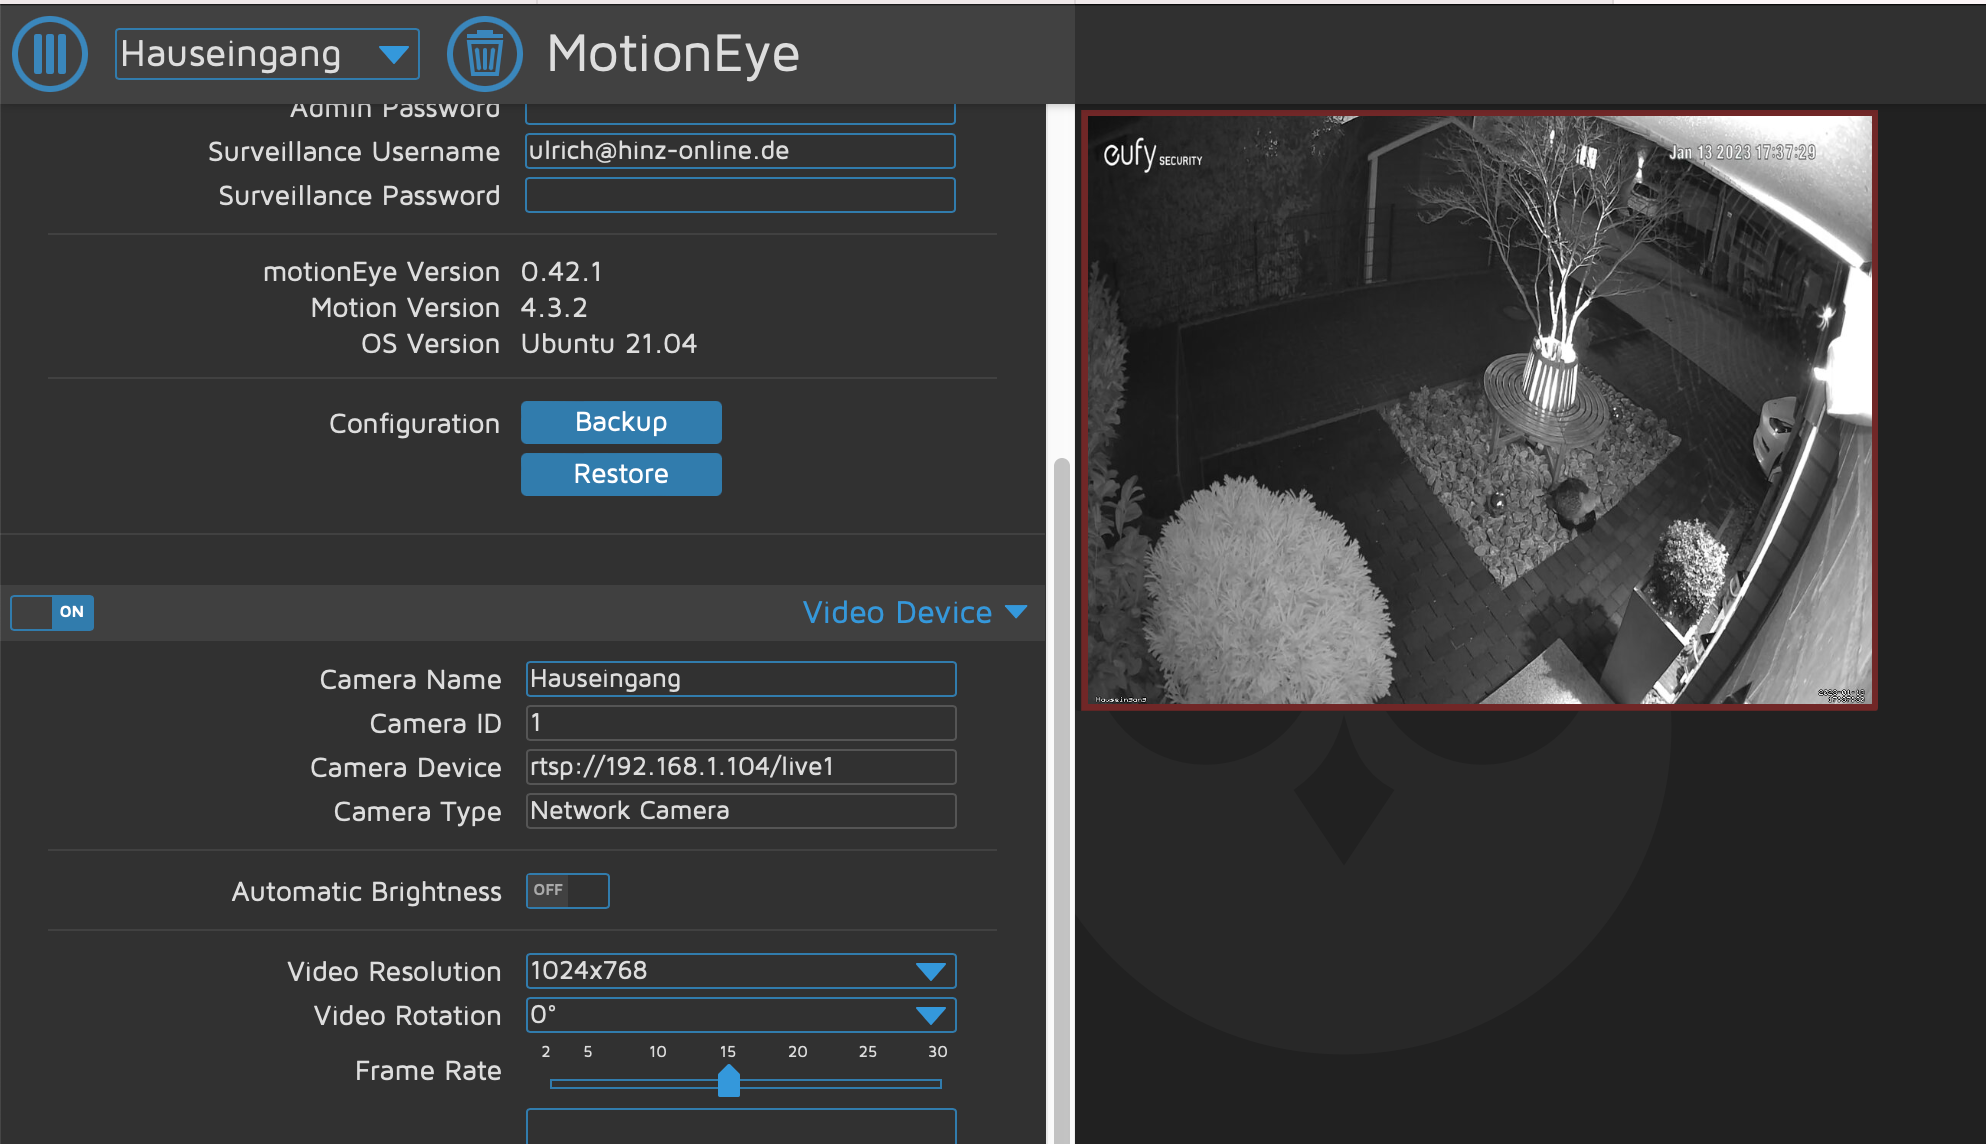Open the Video Rotation dropdown
Screen dimensions: 1986x1144
pyautogui.click(x=741, y=1015)
